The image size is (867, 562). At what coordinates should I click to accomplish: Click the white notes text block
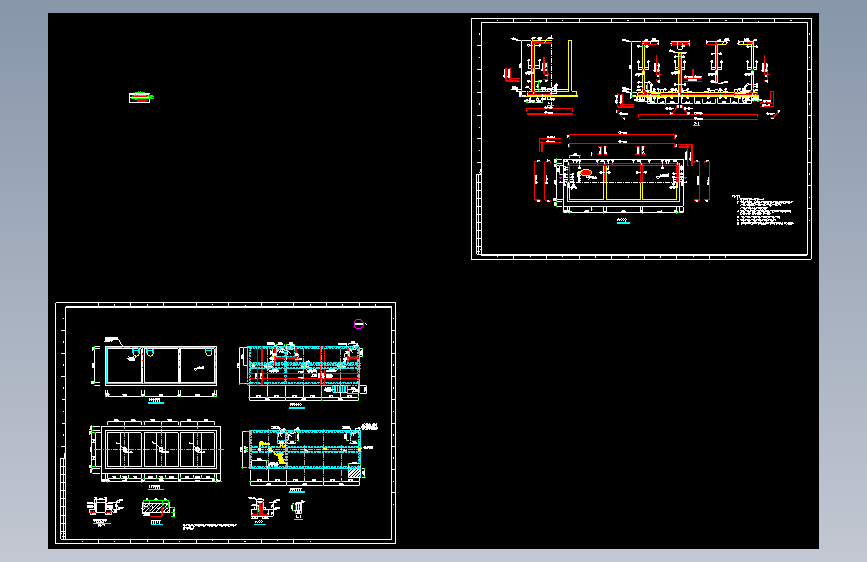(763, 210)
